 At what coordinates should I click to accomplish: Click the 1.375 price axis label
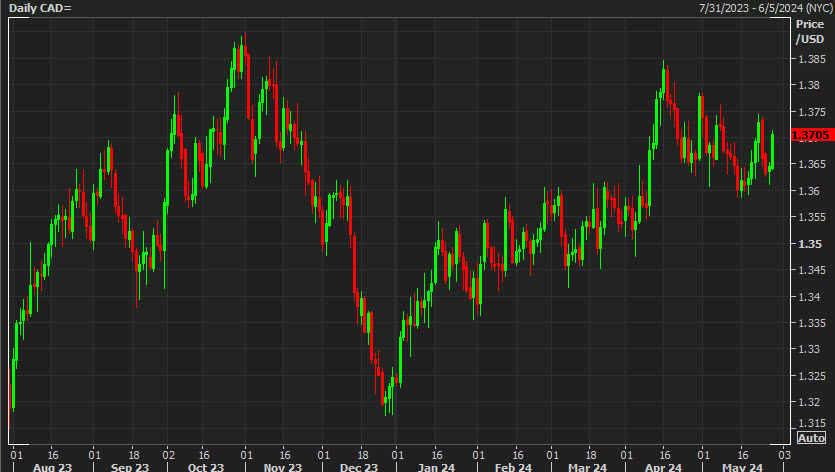tap(812, 112)
